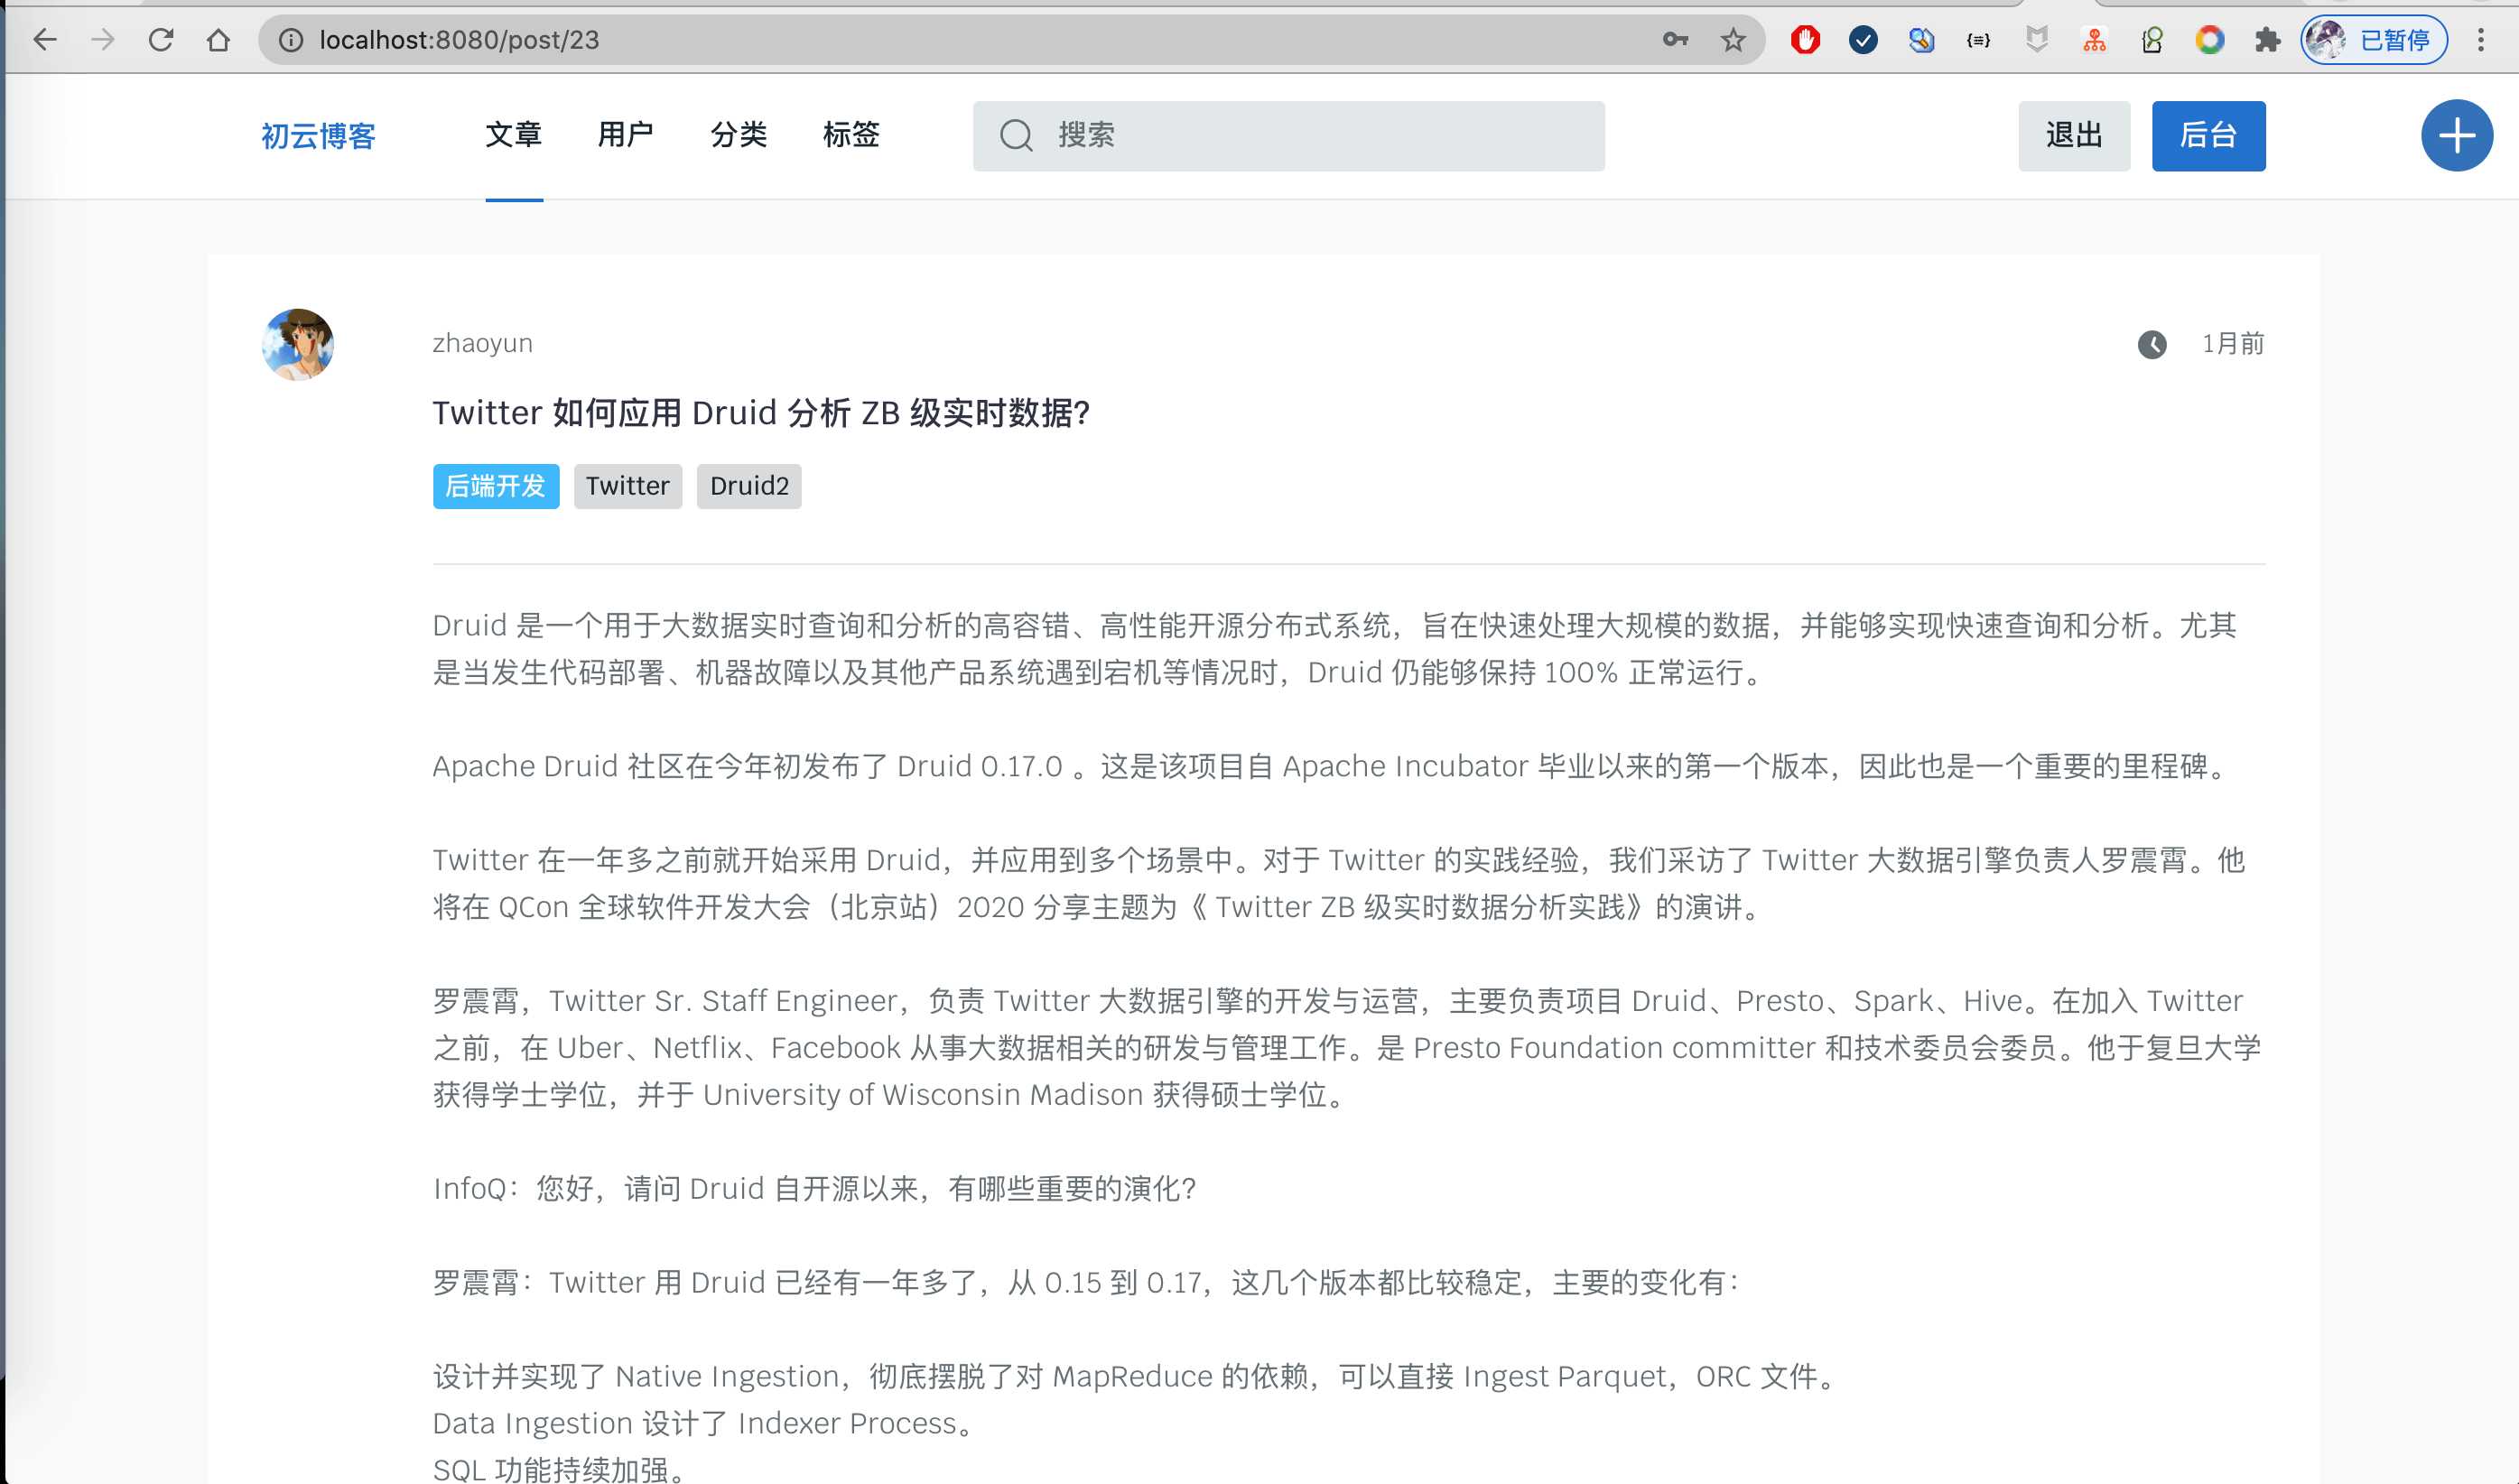Open the 后台 admin button
Image resolution: width=2519 pixels, height=1484 pixels.
pyautogui.click(x=2207, y=136)
